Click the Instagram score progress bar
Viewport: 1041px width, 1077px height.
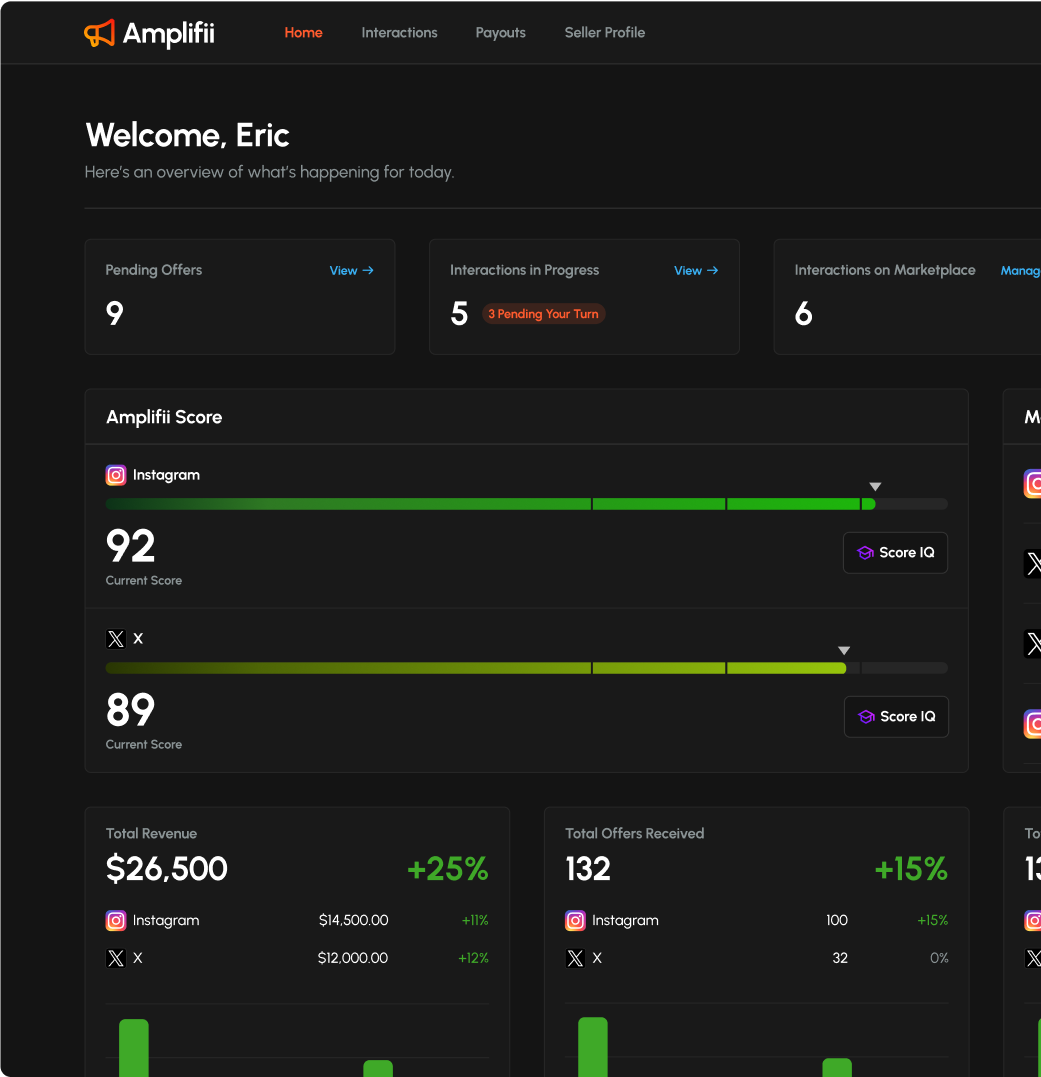pyautogui.click(x=490, y=504)
